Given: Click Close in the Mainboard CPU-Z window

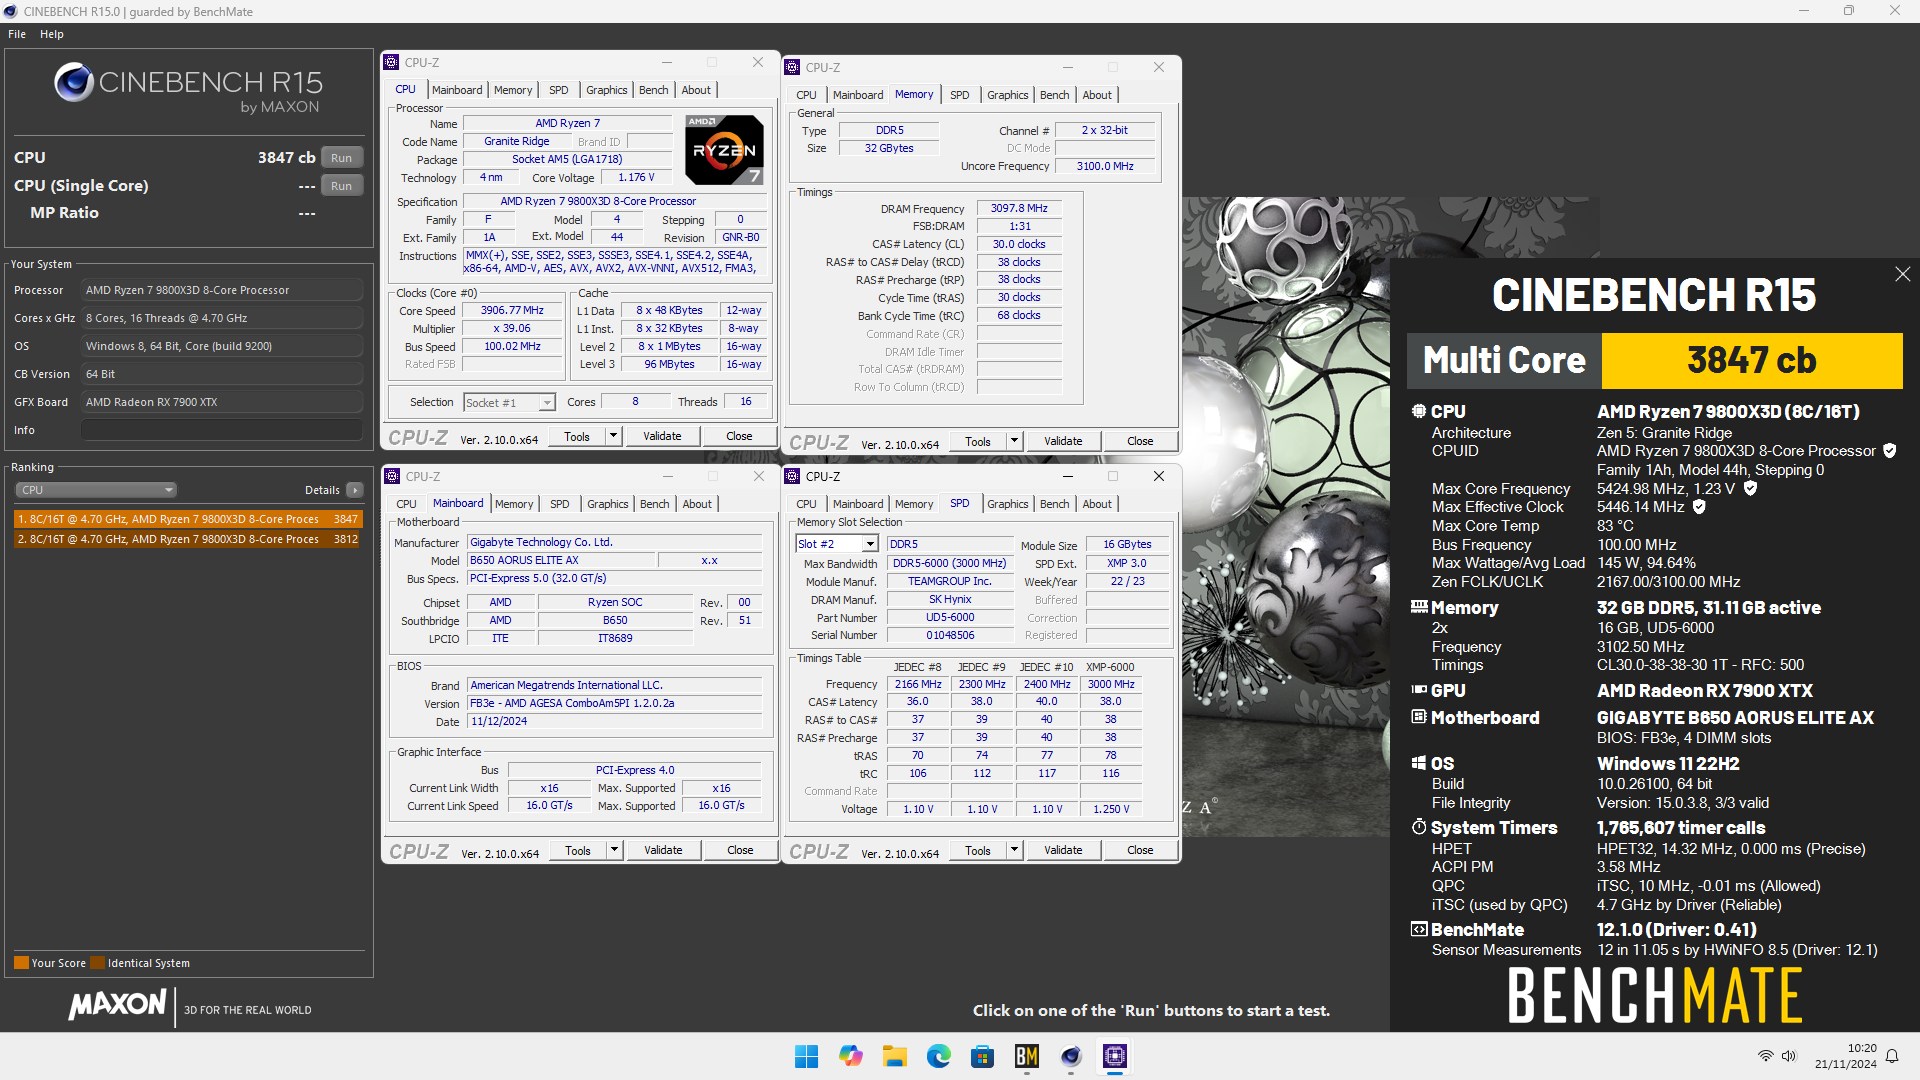Looking at the screenshot, I should click(740, 850).
